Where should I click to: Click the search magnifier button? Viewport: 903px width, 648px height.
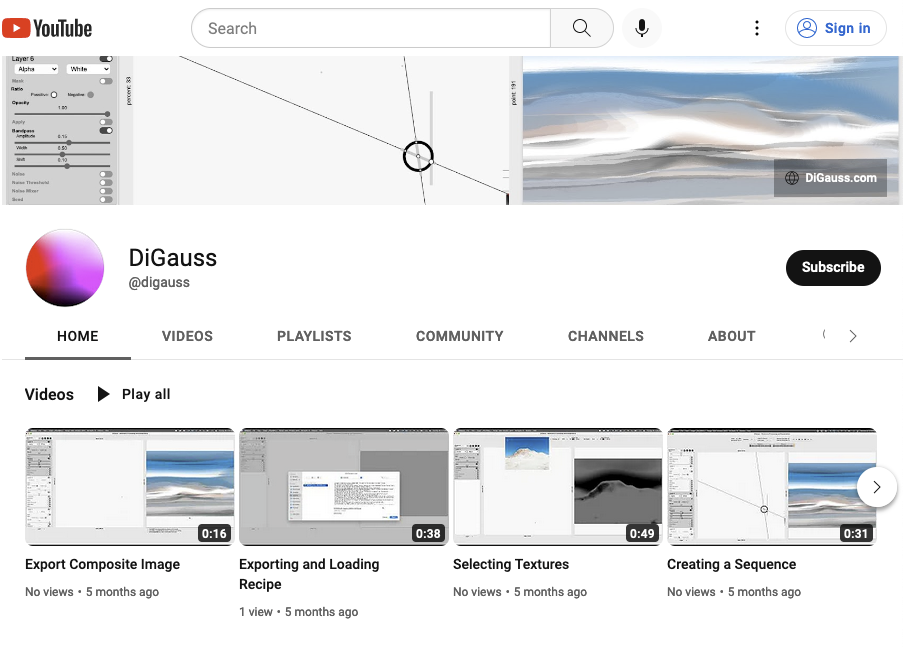[582, 28]
